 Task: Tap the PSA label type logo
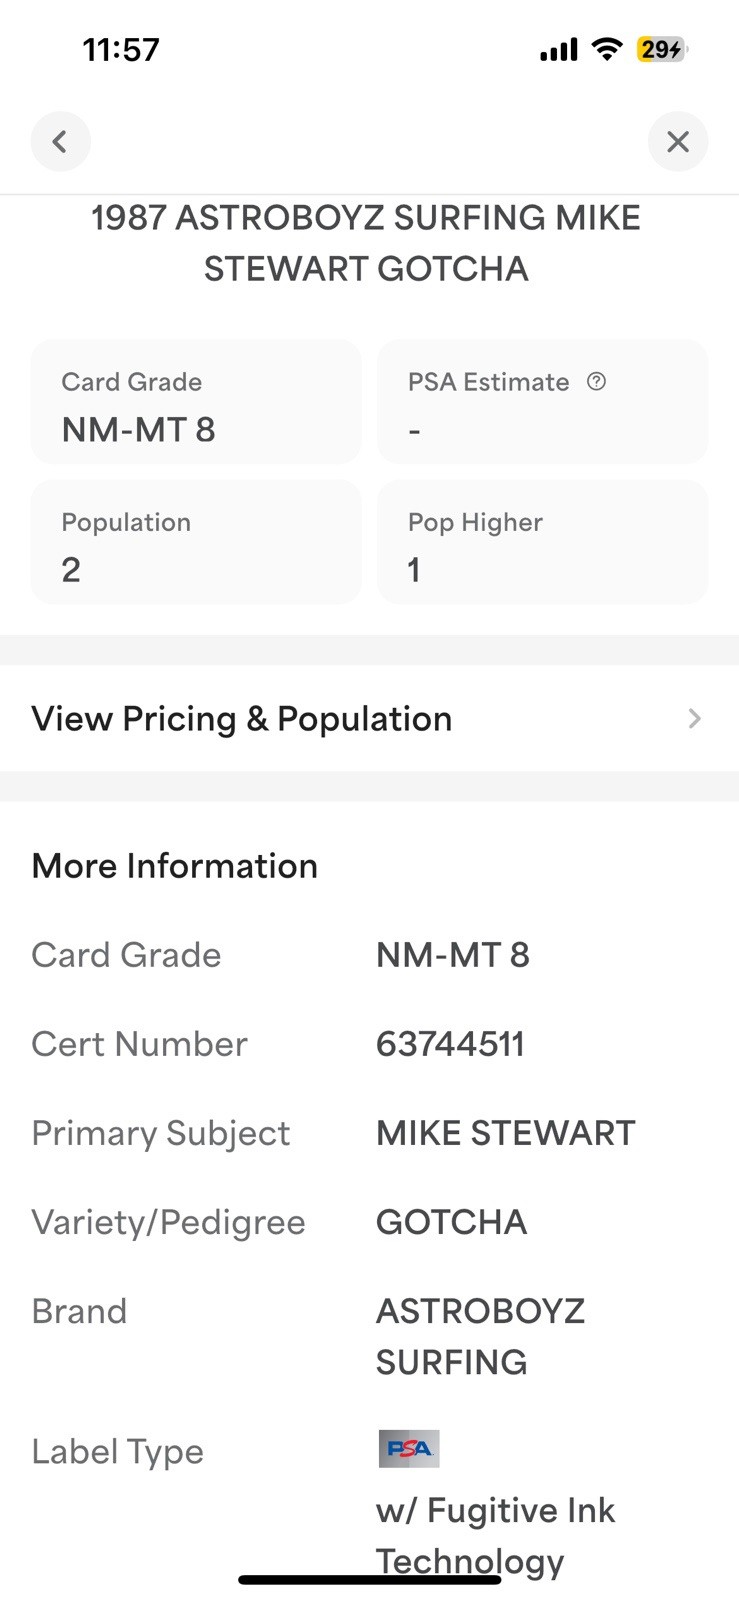tap(408, 1448)
